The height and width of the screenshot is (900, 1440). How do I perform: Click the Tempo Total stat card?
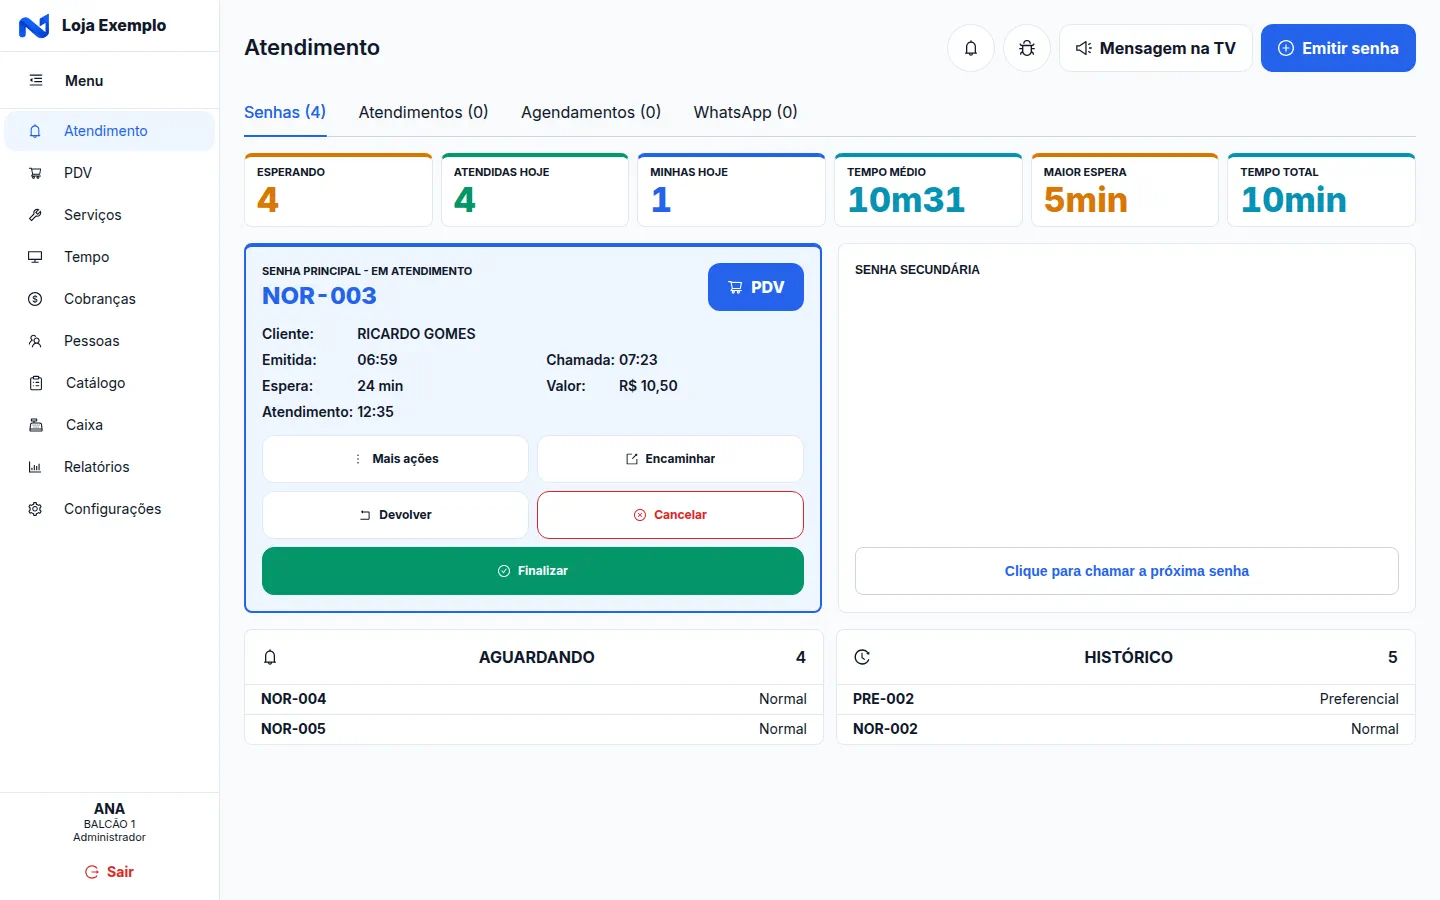(1321, 190)
